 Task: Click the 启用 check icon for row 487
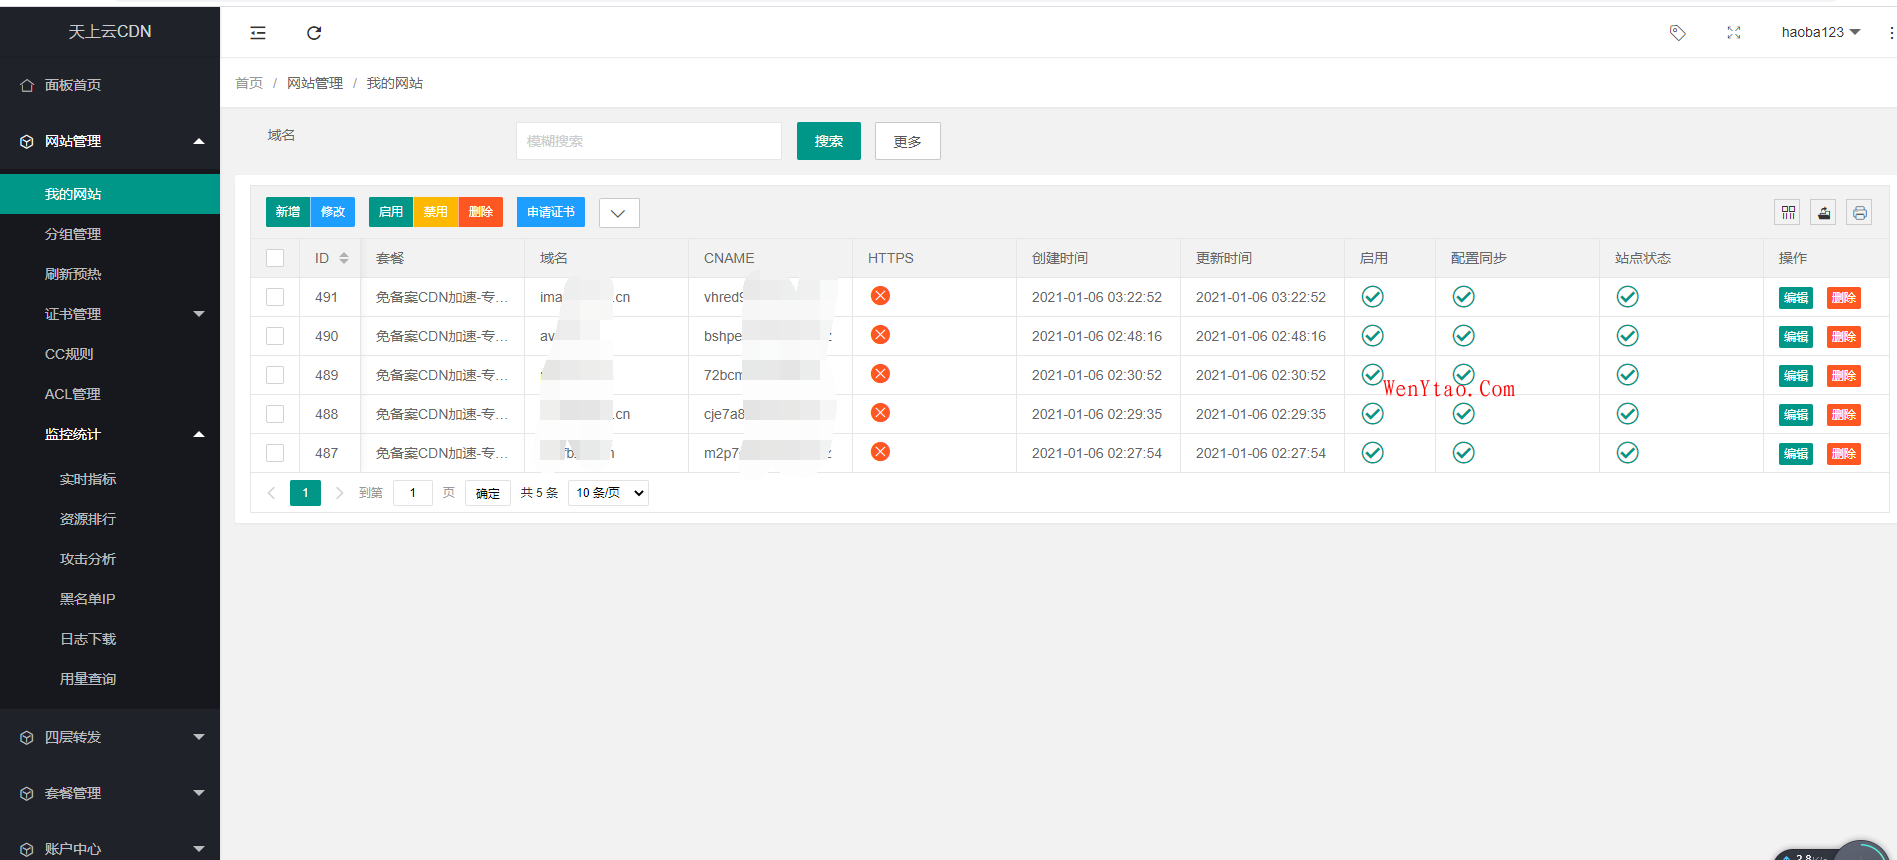point(1373,453)
